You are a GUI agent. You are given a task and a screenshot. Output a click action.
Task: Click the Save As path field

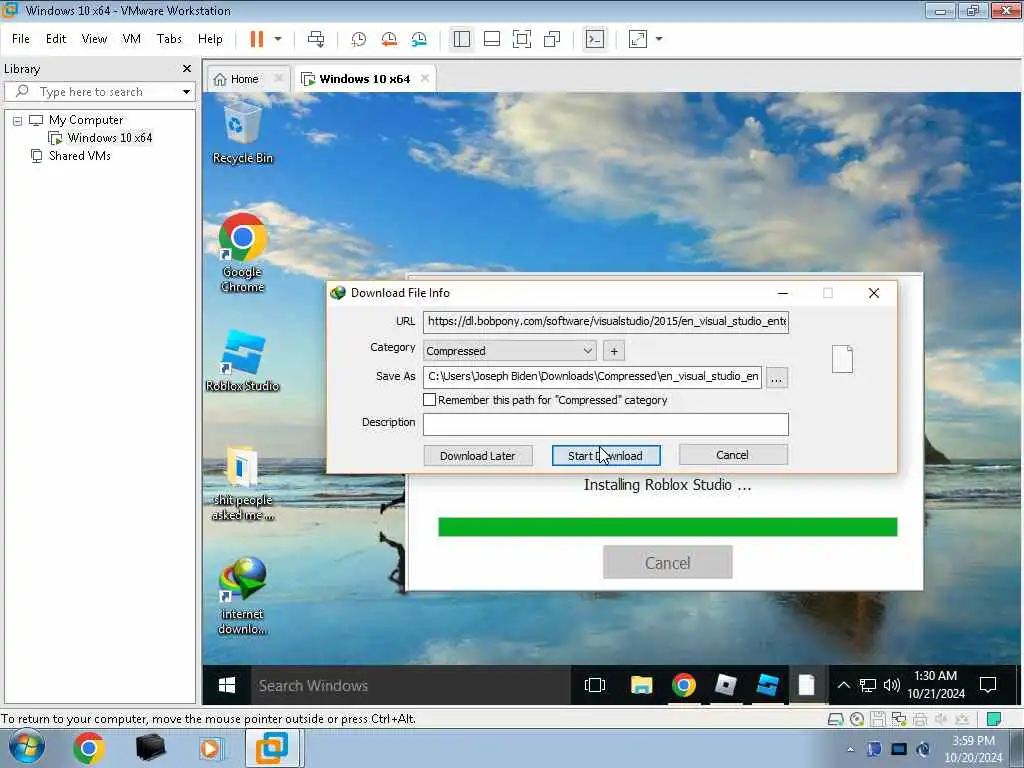pyautogui.click(x=592, y=376)
